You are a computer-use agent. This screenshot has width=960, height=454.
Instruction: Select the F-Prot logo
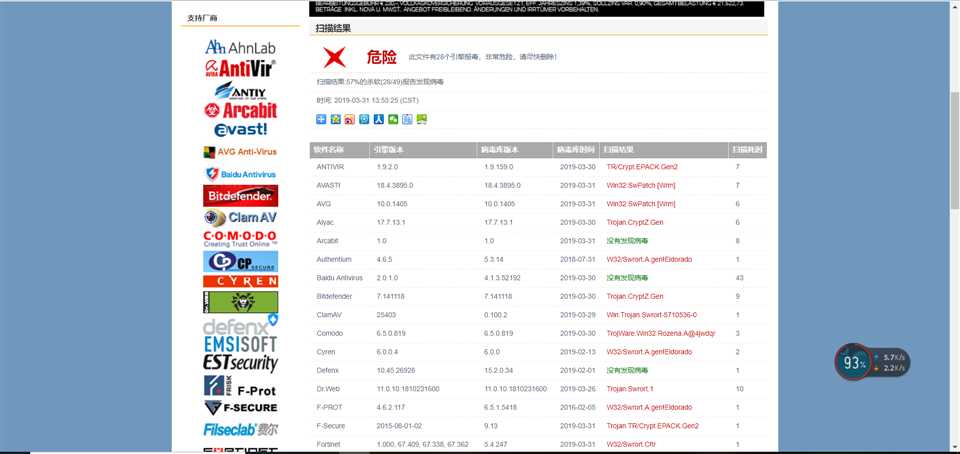(x=241, y=386)
